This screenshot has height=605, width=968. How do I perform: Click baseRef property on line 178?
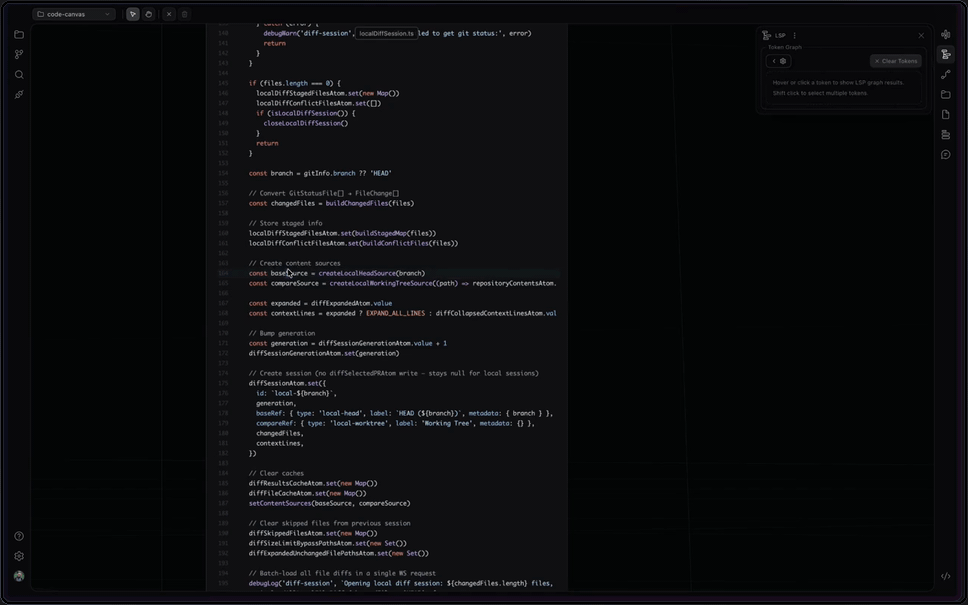point(270,413)
